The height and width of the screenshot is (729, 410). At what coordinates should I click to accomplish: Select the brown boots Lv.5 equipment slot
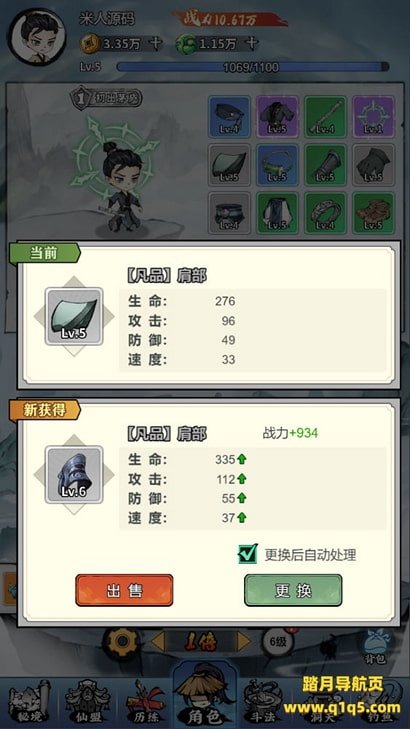point(374,212)
